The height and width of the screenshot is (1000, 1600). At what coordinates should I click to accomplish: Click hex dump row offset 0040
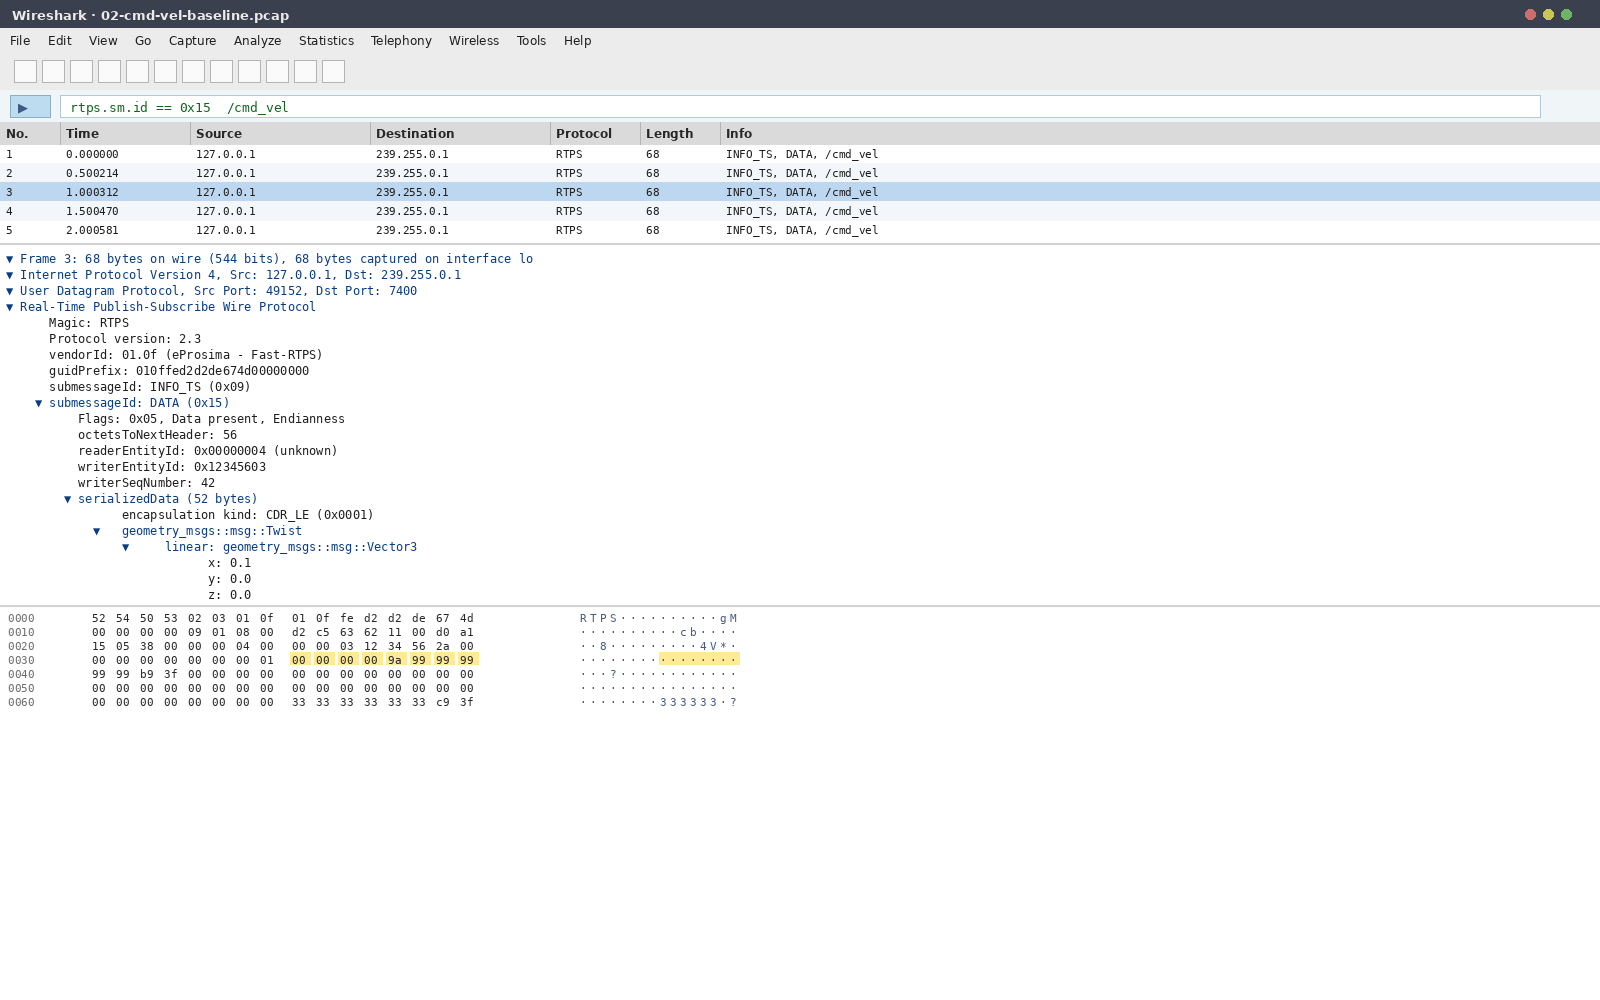(21, 675)
